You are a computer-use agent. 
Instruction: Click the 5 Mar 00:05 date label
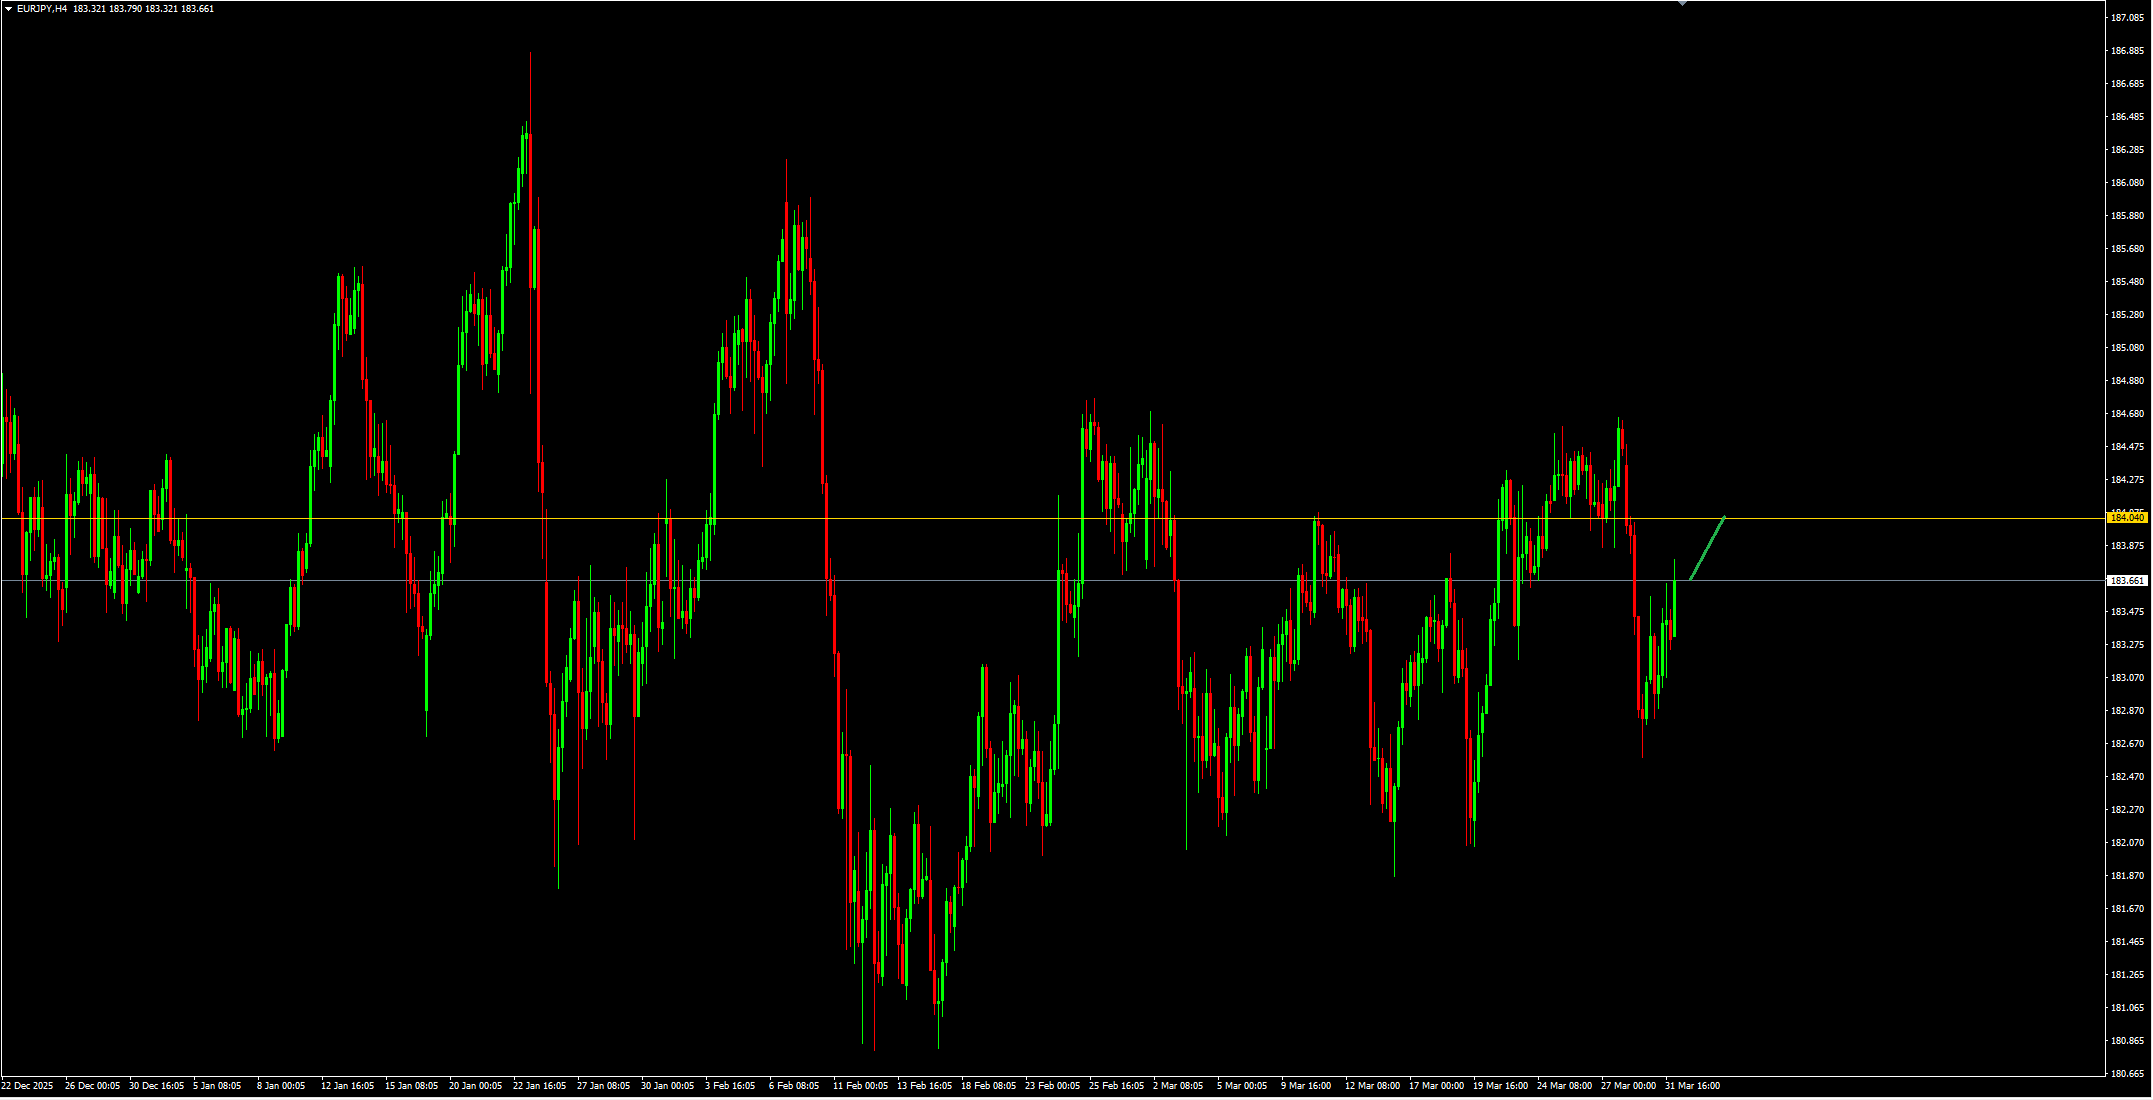(x=1242, y=1086)
